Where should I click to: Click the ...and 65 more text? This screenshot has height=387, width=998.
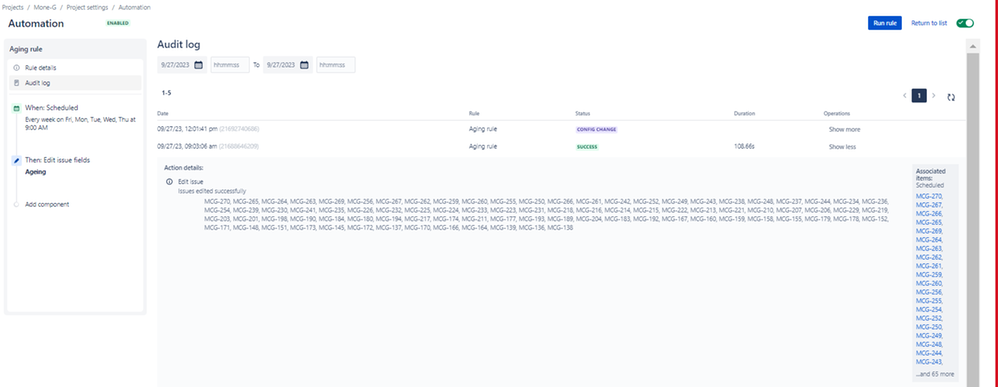(935, 374)
